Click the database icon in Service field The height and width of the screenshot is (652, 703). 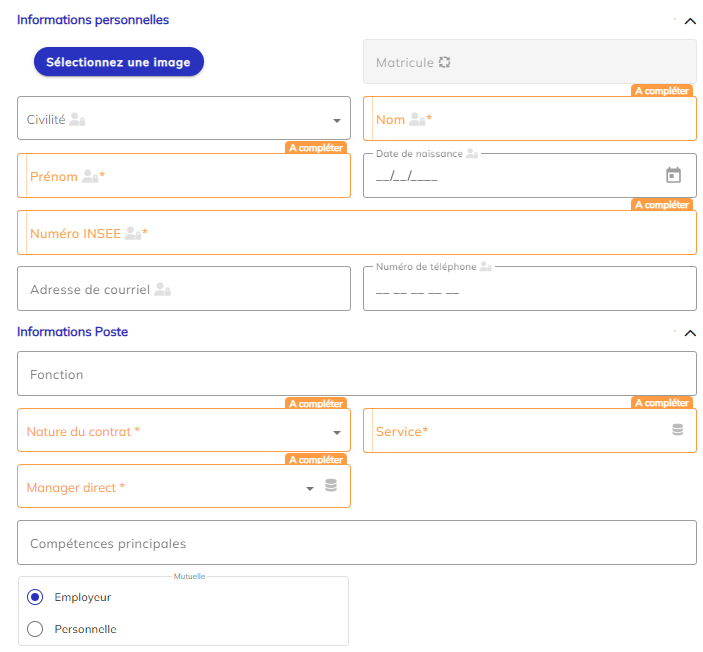(677, 430)
